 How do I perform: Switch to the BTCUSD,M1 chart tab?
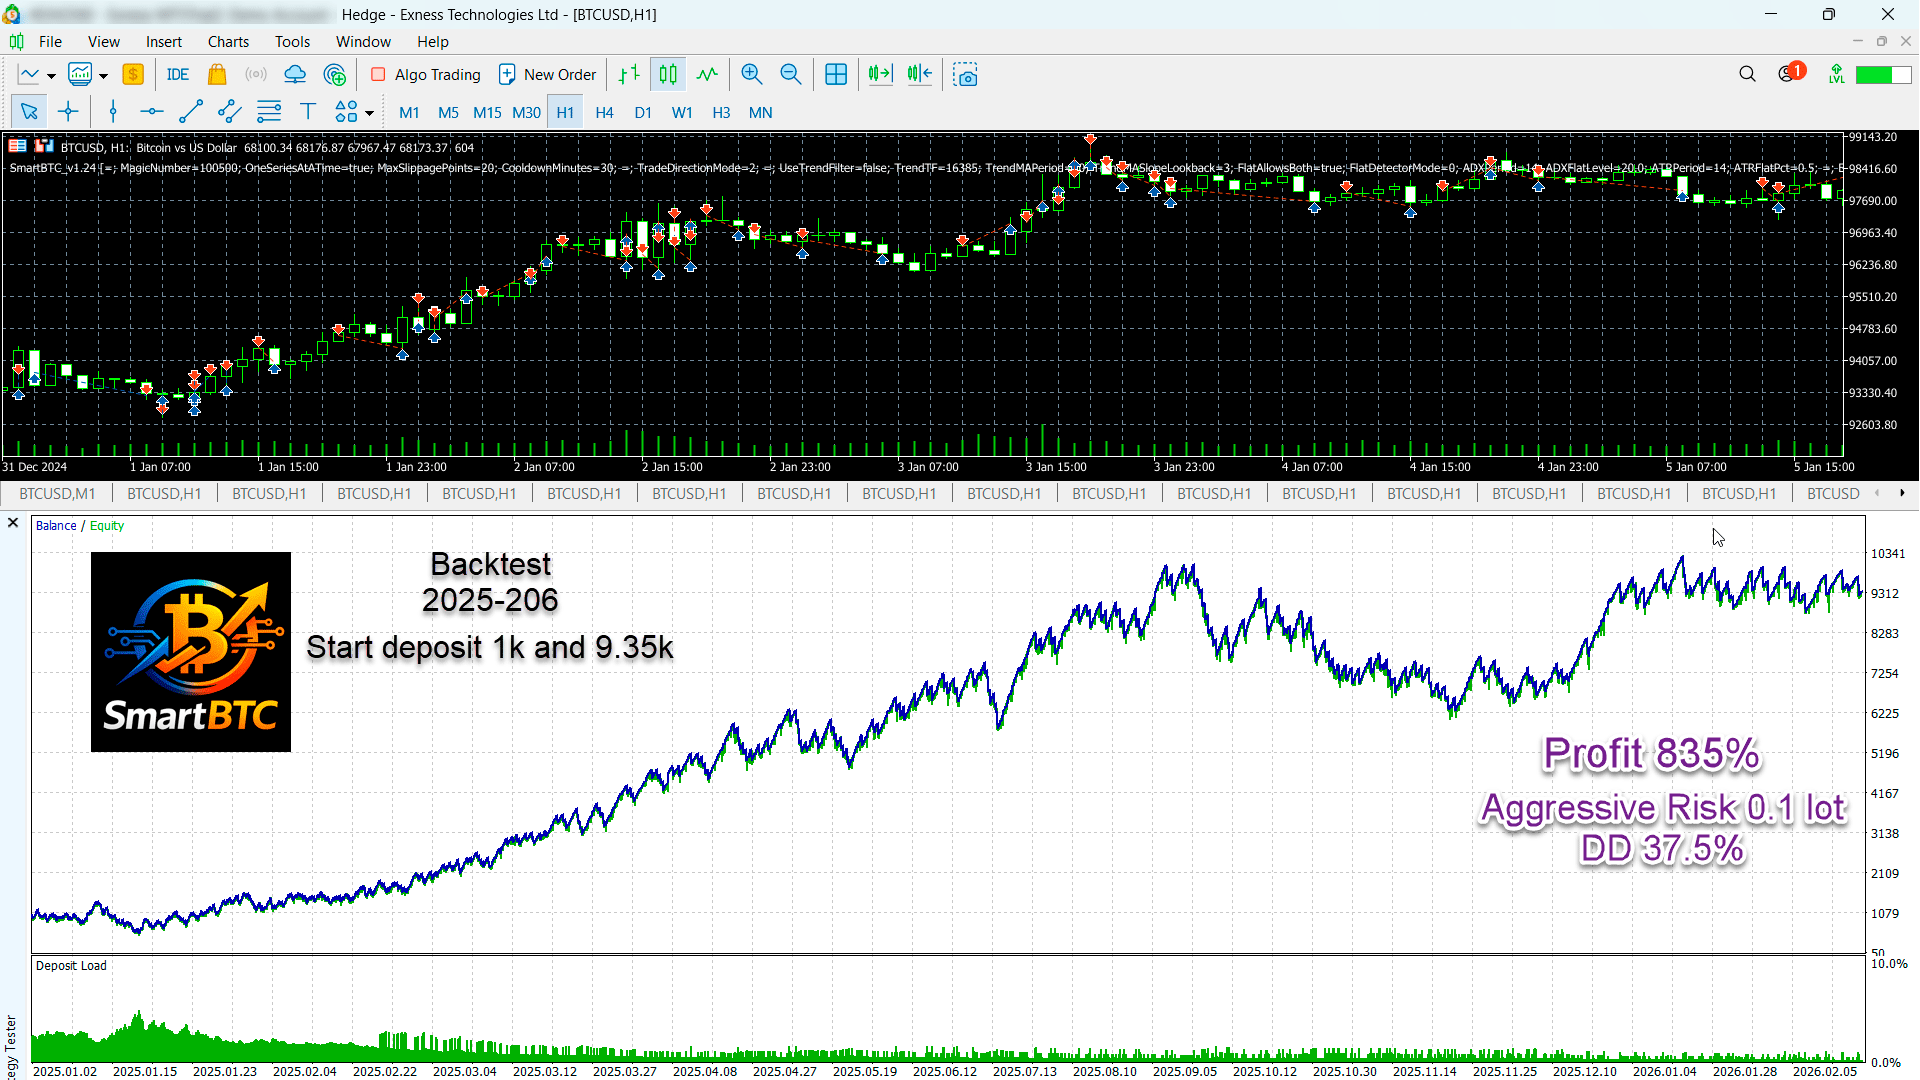[57, 494]
